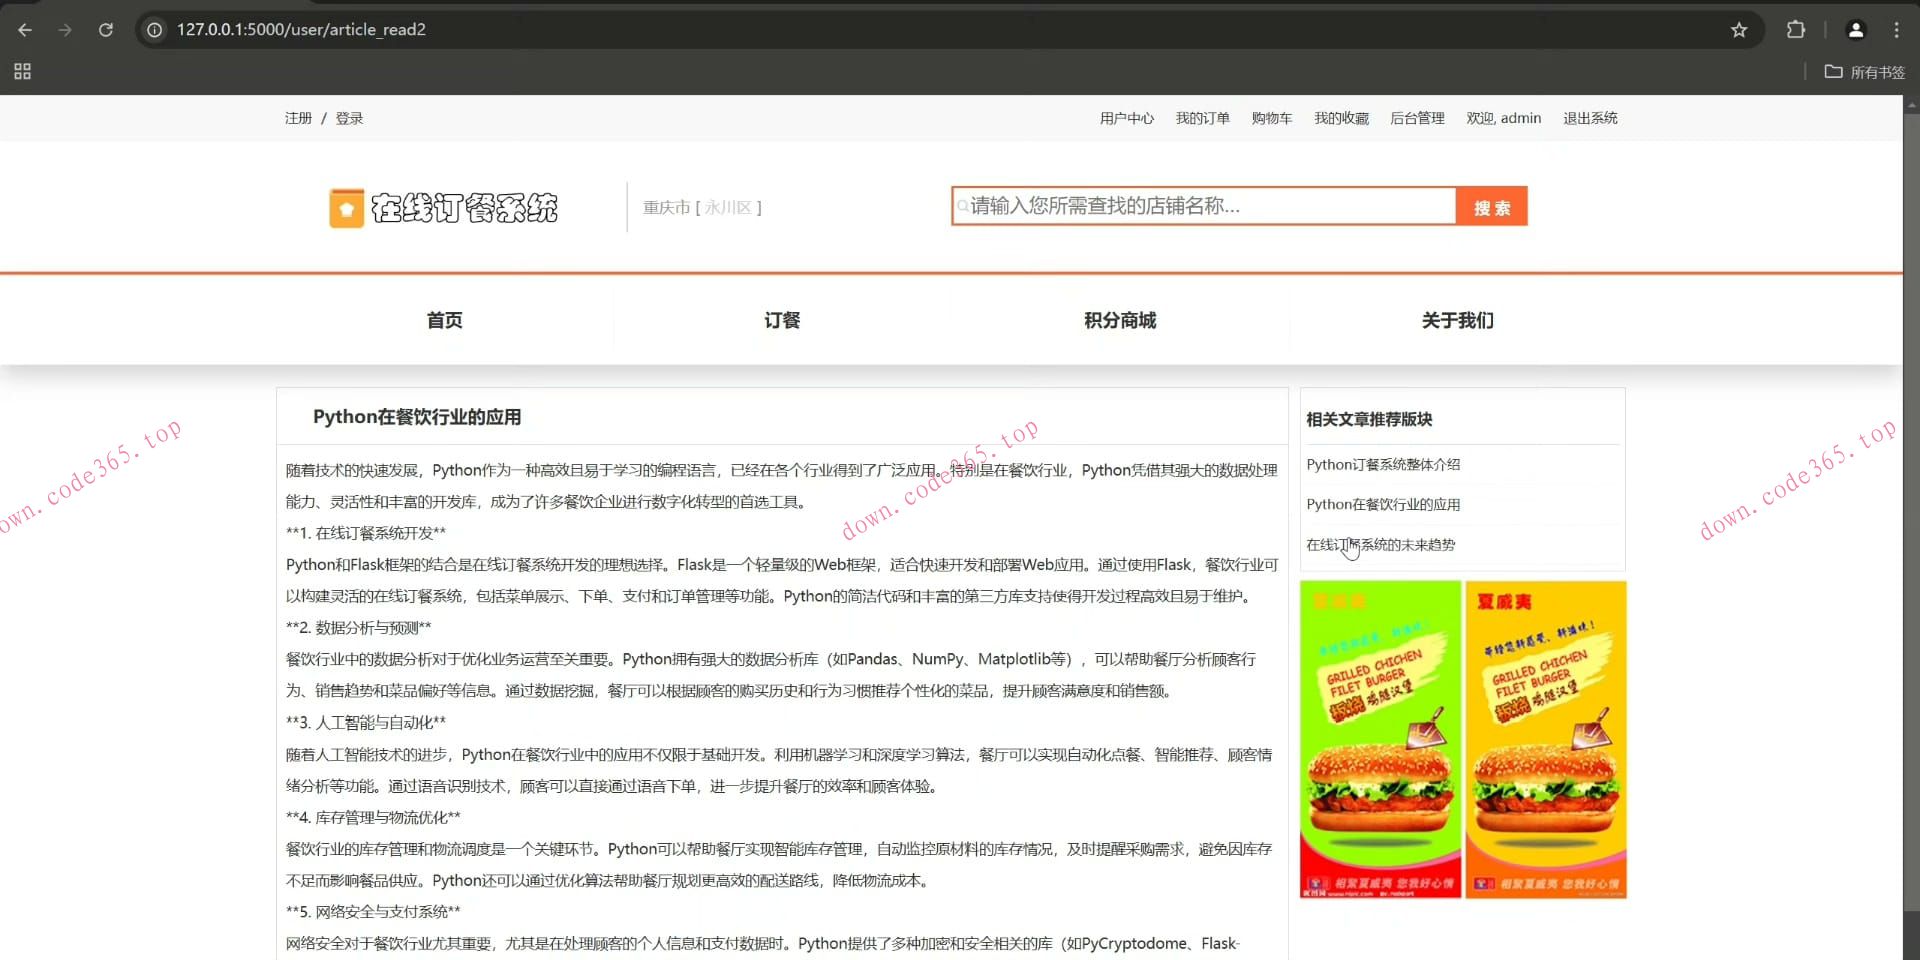Screen dimensions: 1920x960
Task: Switch to the 订餐 tab
Action: coord(781,320)
